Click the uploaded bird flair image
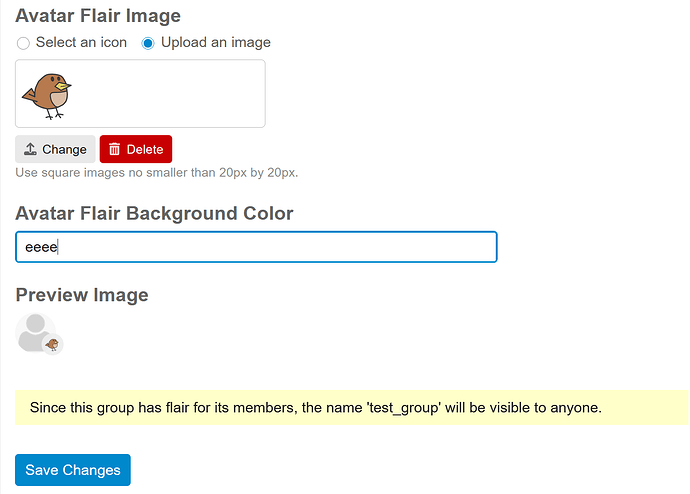Viewport: 690px width, 494px height. 47,96
